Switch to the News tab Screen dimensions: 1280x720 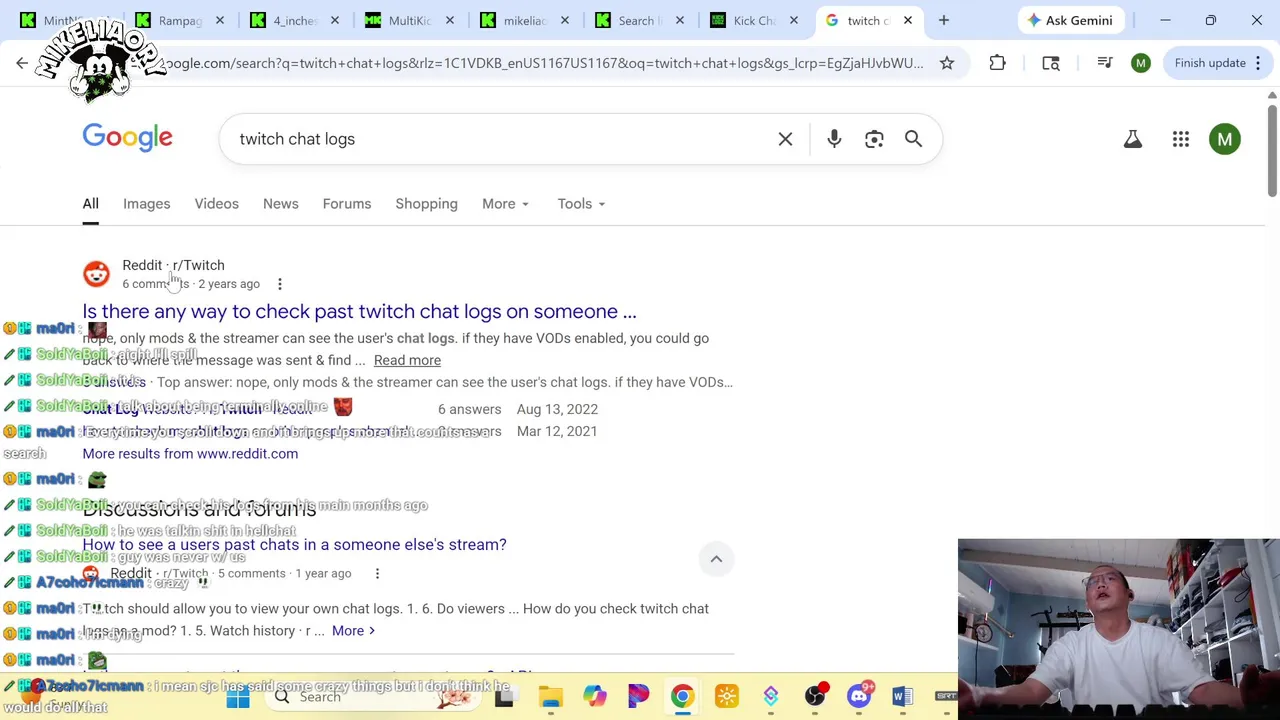click(x=280, y=204)
